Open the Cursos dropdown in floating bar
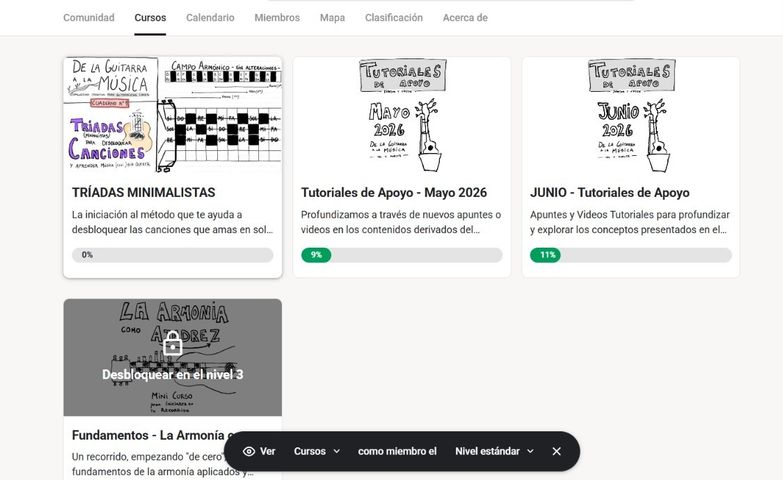The width and height of the screenshot is (783, 480). (x=317, y=452)
